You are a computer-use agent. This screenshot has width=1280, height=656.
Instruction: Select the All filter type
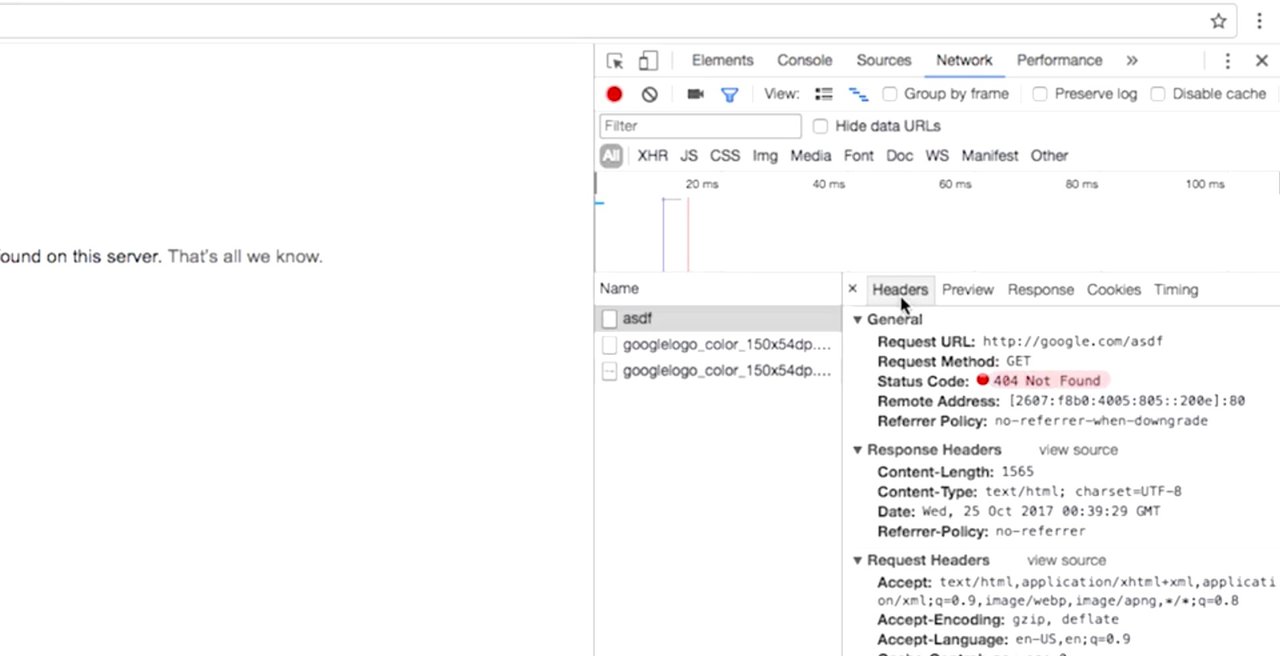[611, 156]
